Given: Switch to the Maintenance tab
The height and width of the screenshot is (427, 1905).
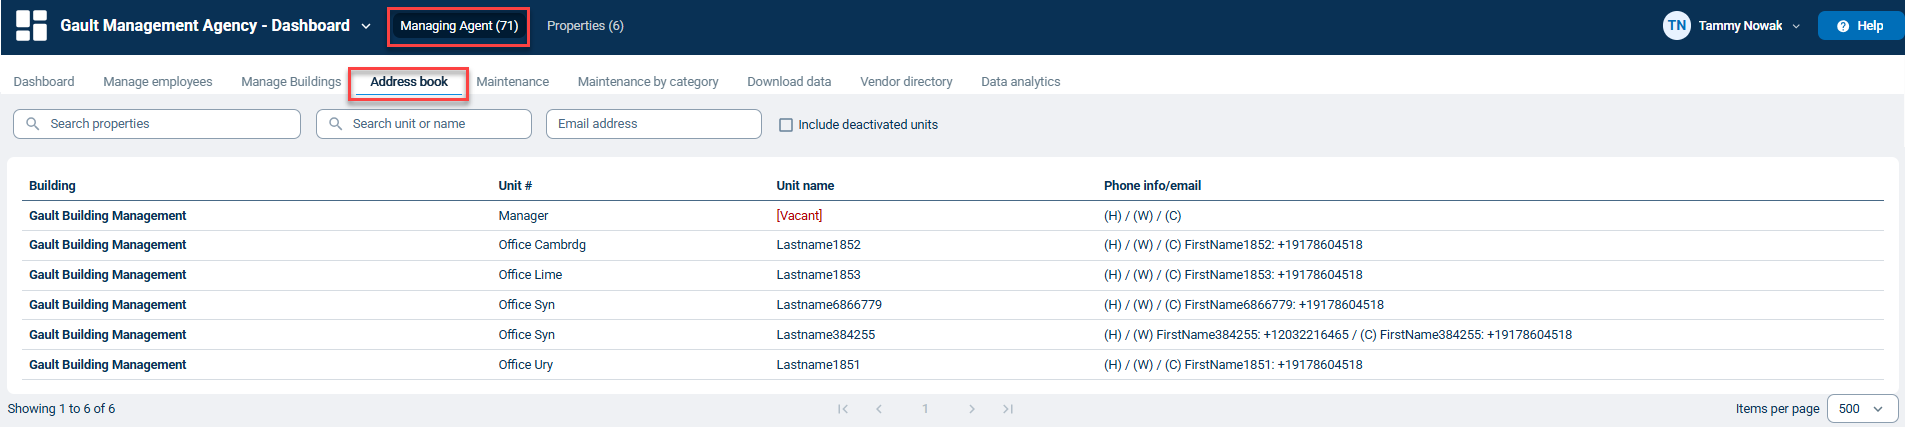Looking at the screenshot, I should [x=512, y=82].
